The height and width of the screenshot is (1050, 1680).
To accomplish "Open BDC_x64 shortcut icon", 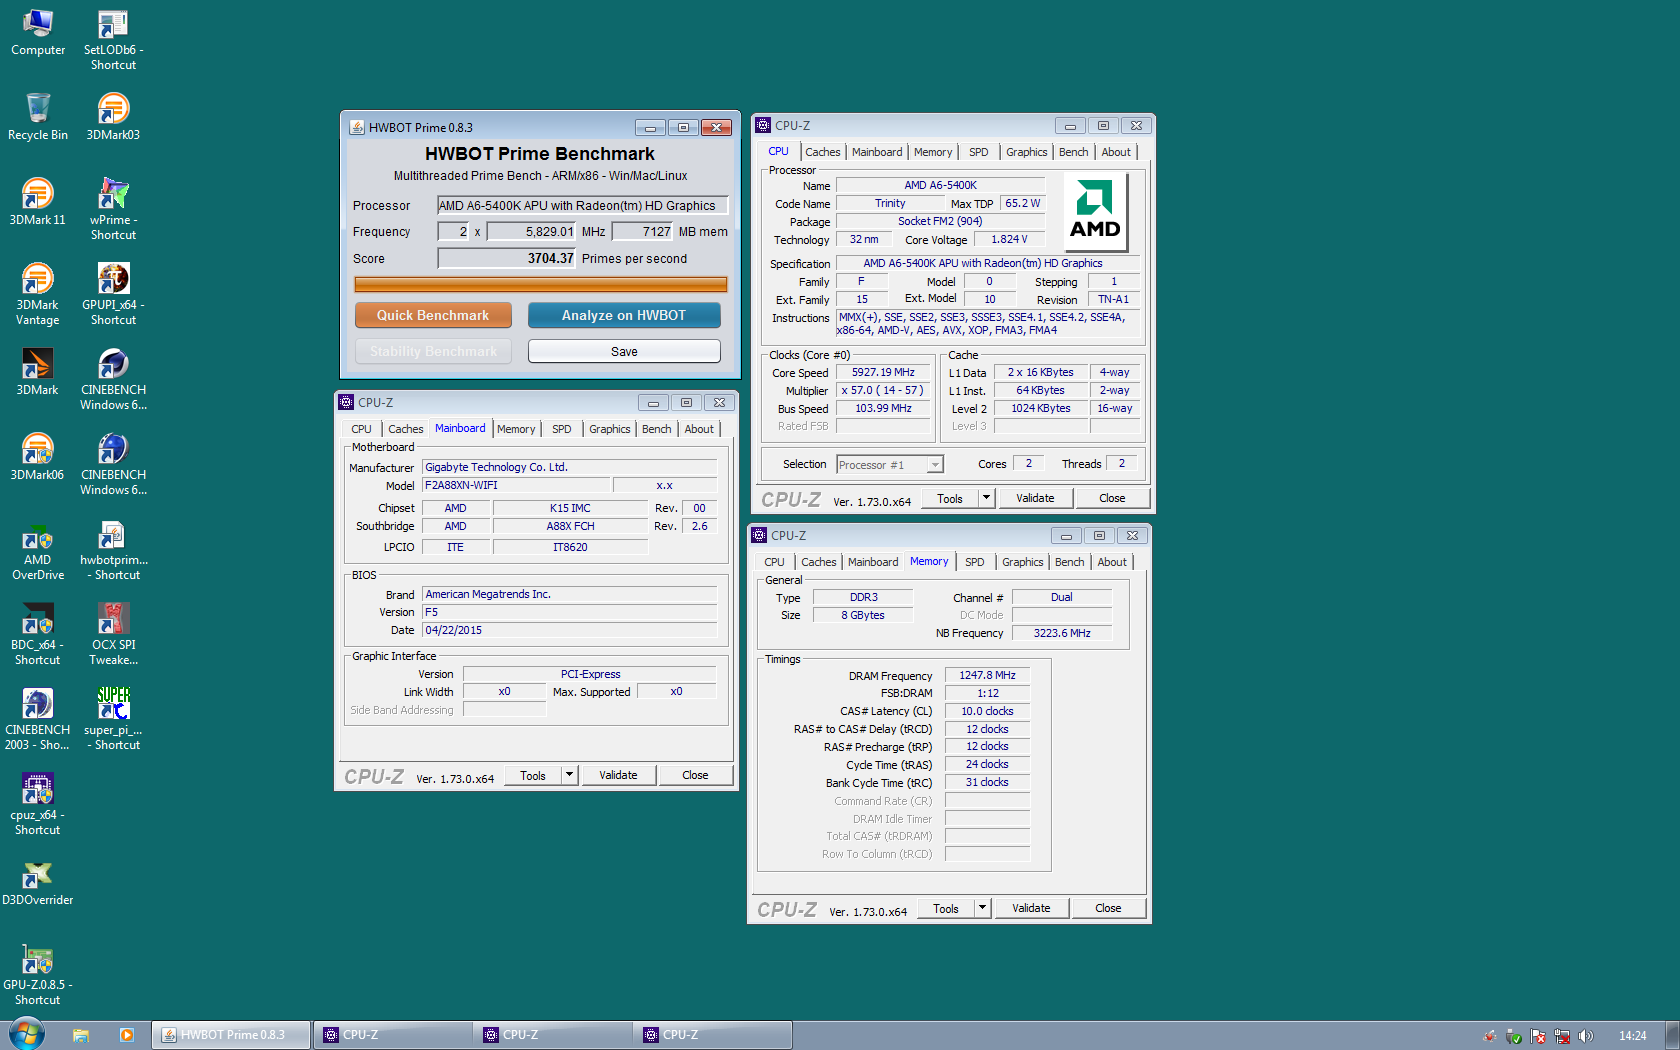I will click(x=38, y=635).
